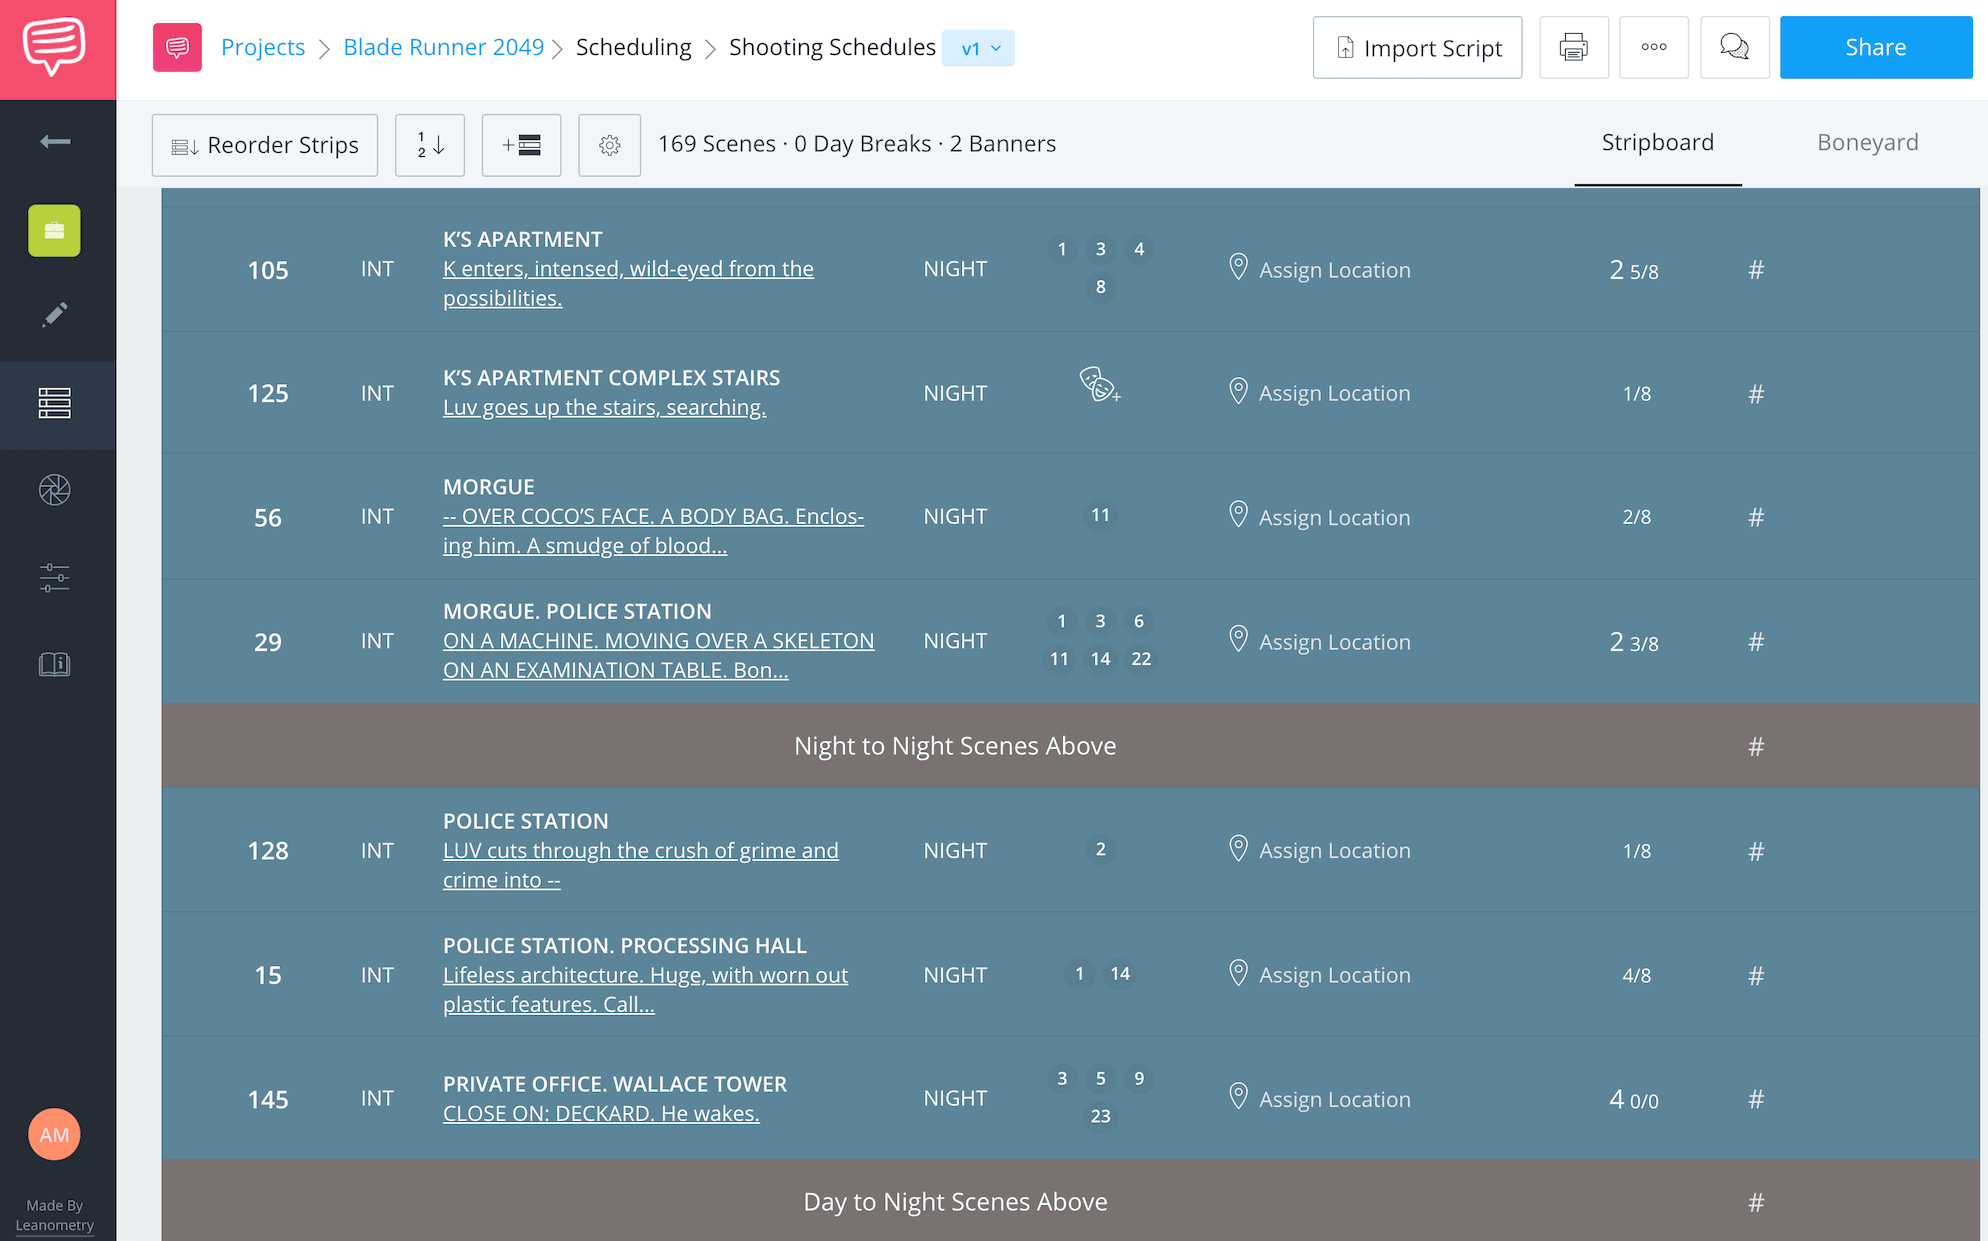Click the Scheduling breadcrumb
Screen dimensions: 1988x1241
633,47
